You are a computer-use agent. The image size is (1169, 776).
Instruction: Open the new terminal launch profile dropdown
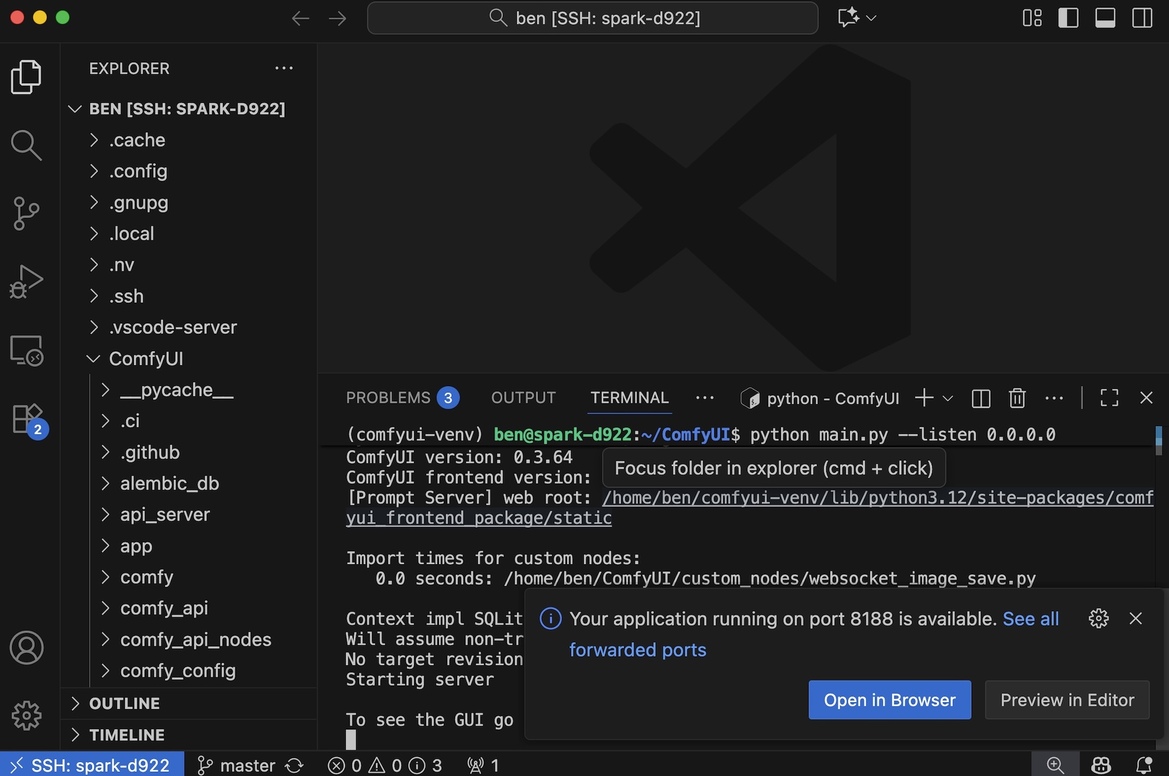tap(948, 398)
